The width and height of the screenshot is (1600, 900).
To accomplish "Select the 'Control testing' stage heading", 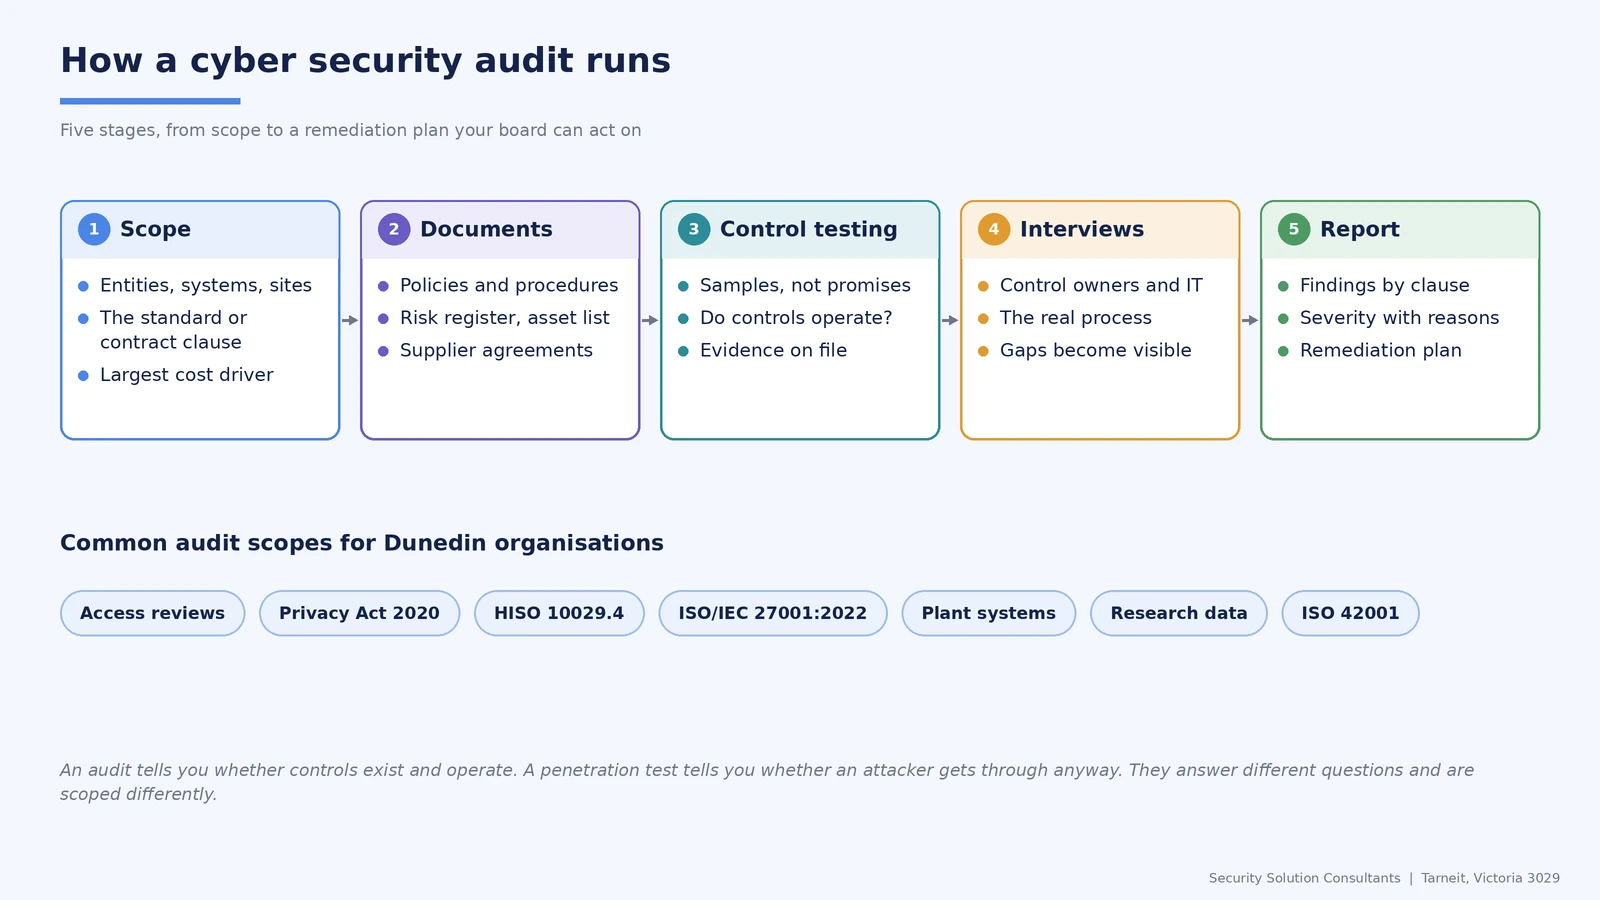I will 809,229.
